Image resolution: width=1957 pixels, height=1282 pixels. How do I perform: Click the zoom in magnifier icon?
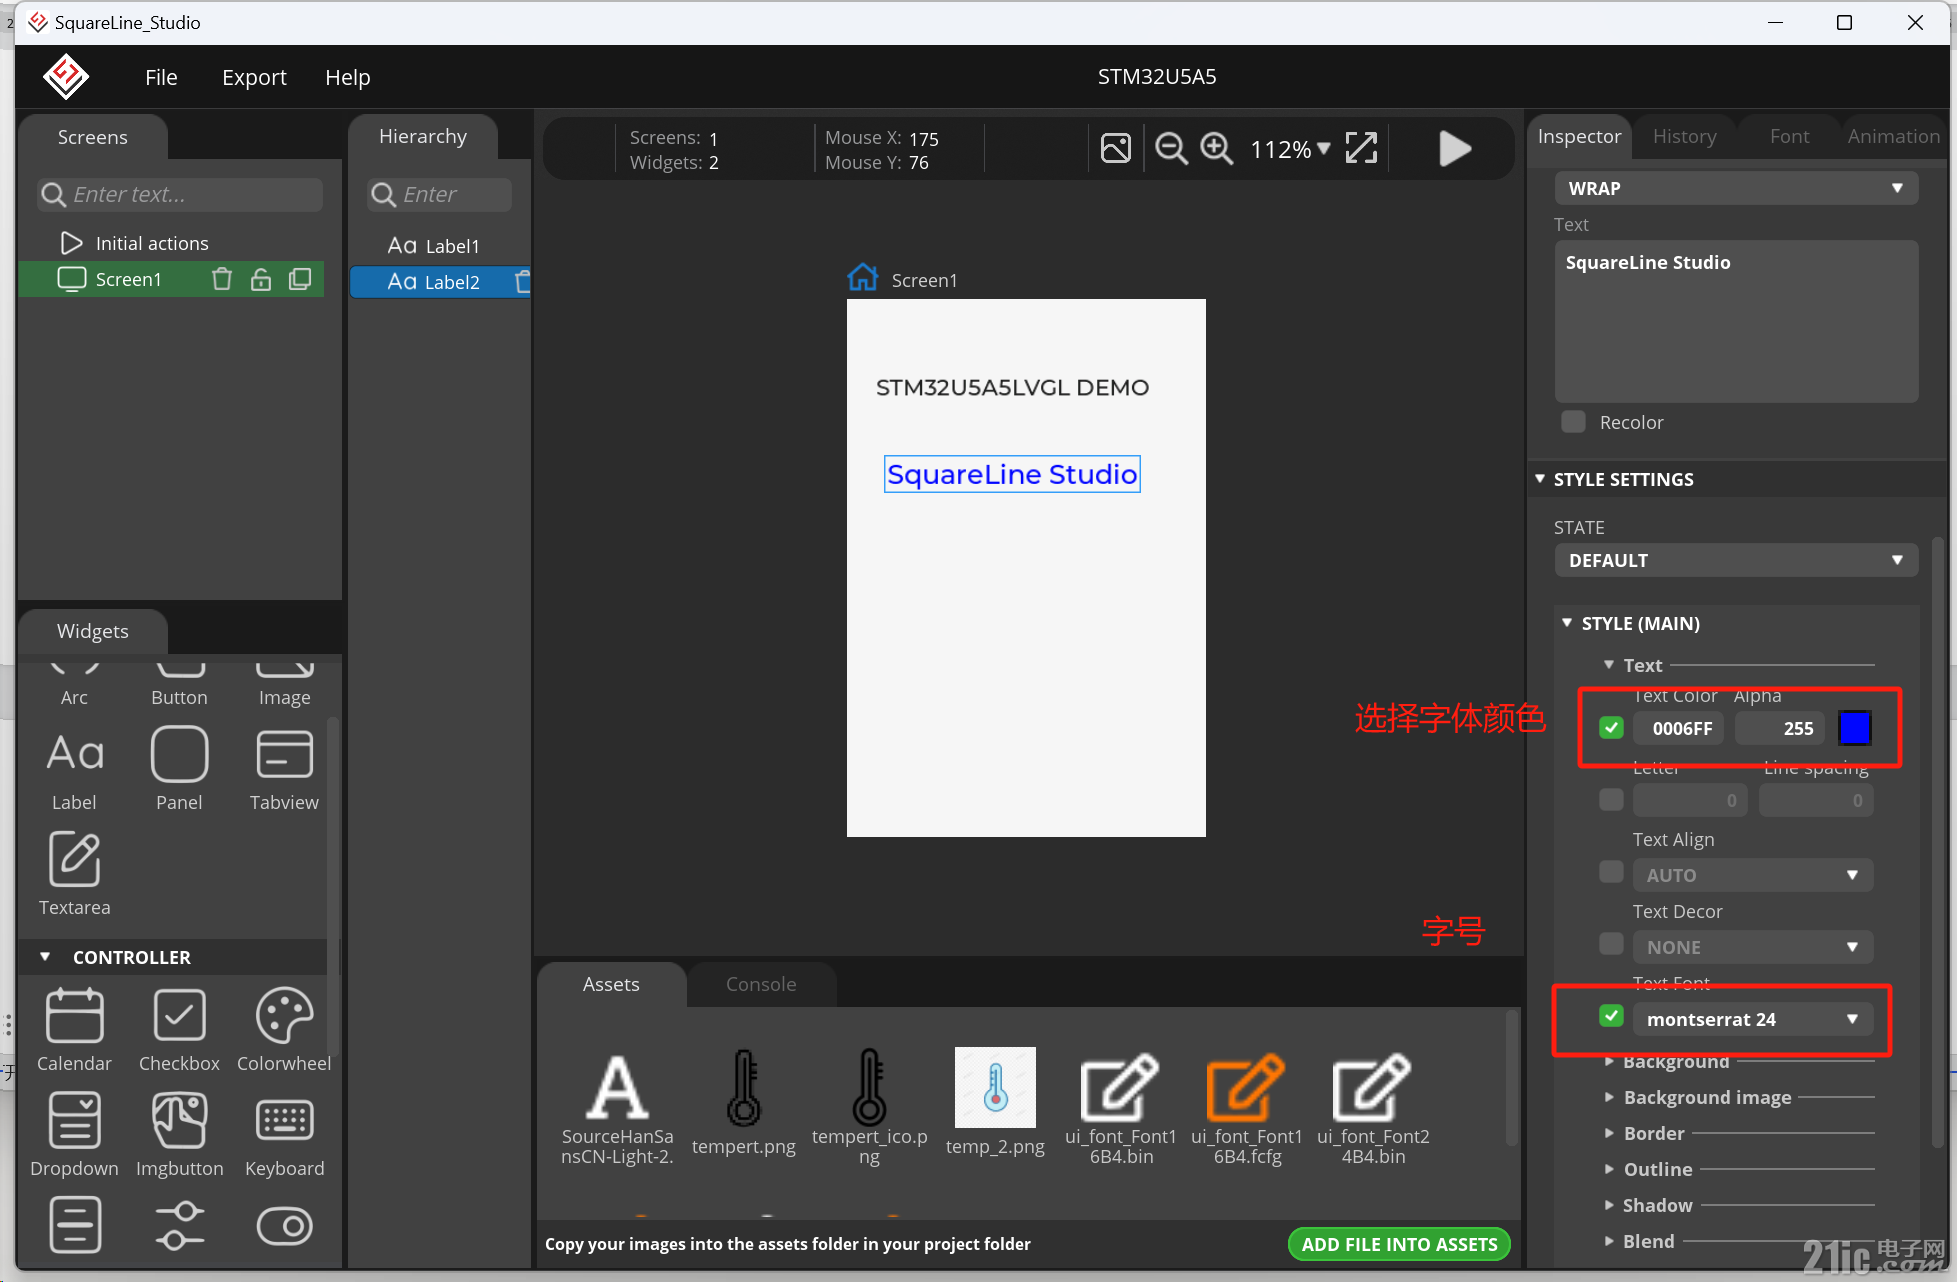[1216, 148]
